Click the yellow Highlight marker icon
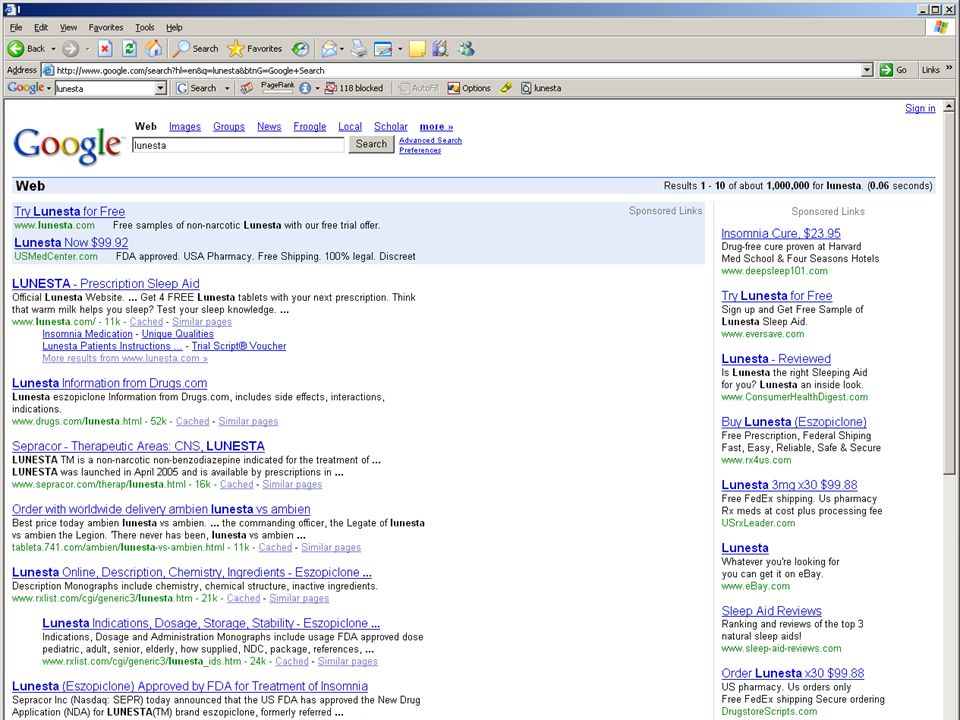Image resolution: width=960 pixels, height=720 pixels. point(506,88)
